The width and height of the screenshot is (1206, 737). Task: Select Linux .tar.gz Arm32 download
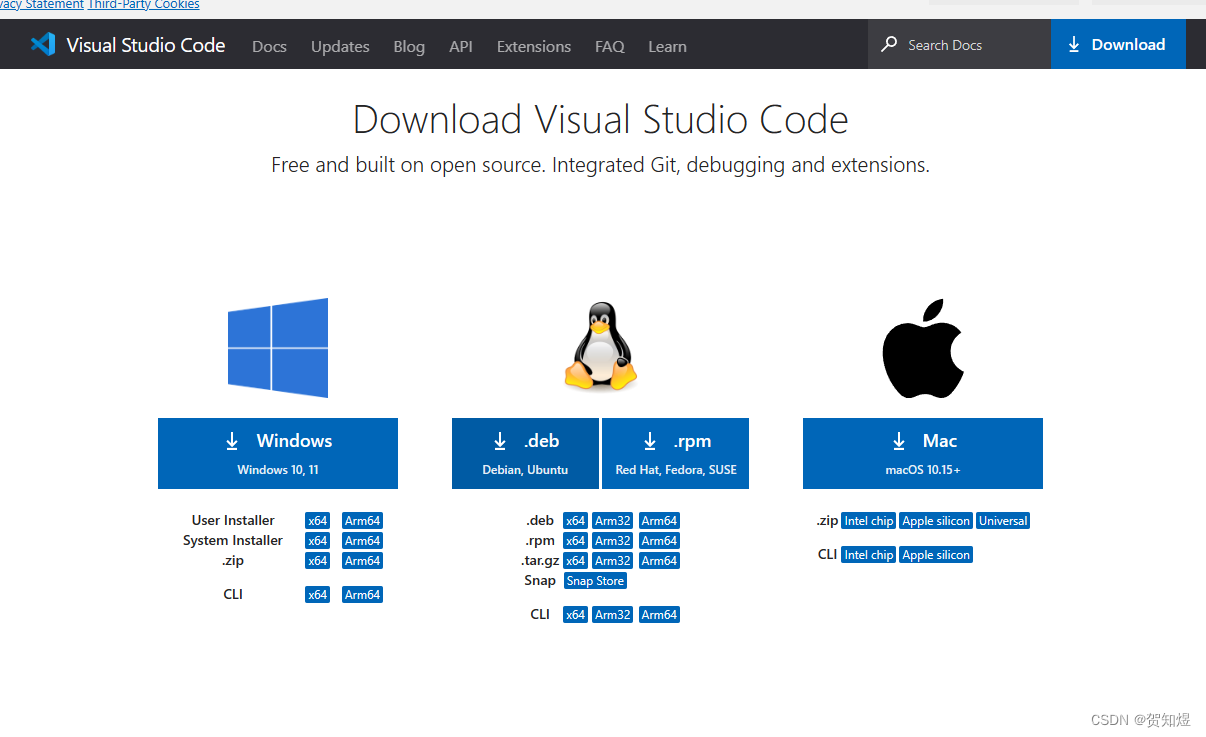(x=613, y=561)
